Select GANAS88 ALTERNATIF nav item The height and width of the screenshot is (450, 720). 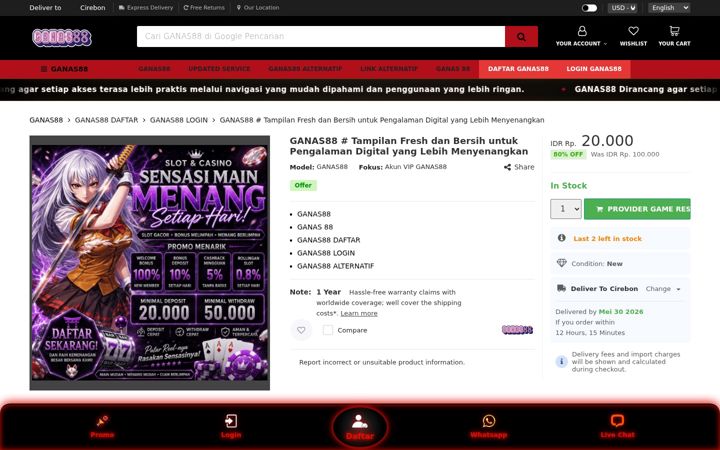(305, 69)
